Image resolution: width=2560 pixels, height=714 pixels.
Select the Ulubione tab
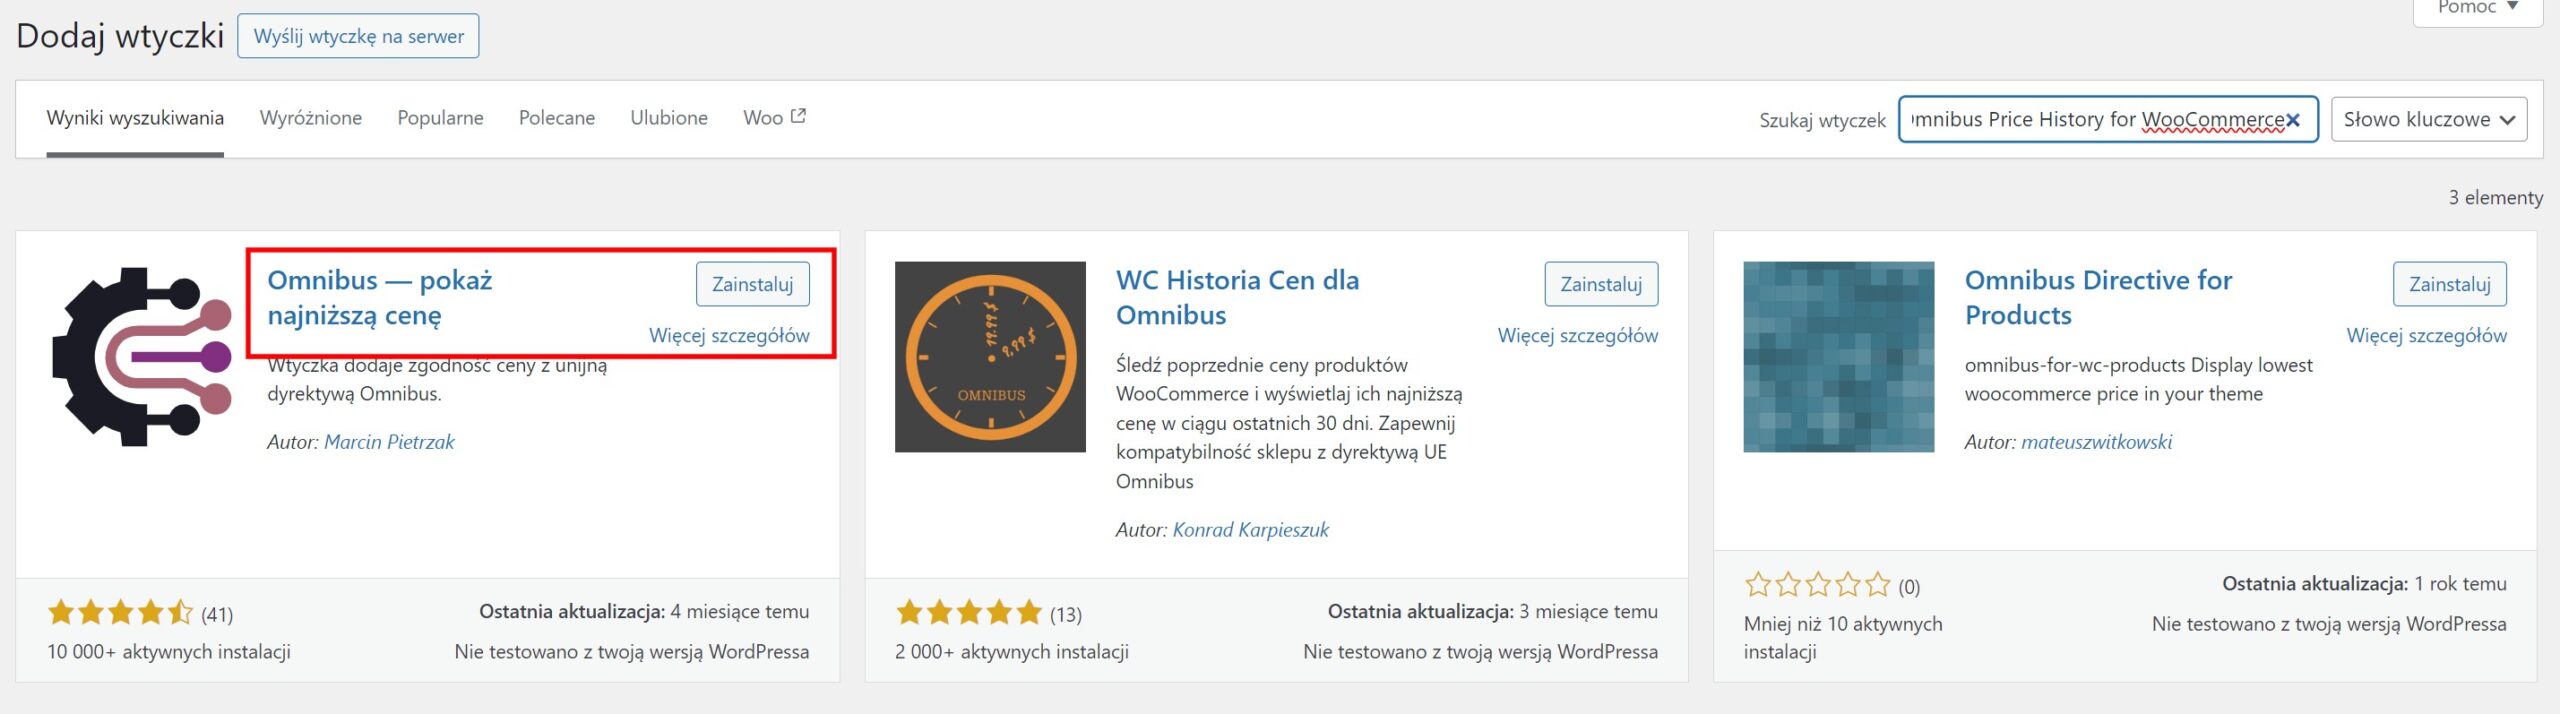(x=669, y=118)
